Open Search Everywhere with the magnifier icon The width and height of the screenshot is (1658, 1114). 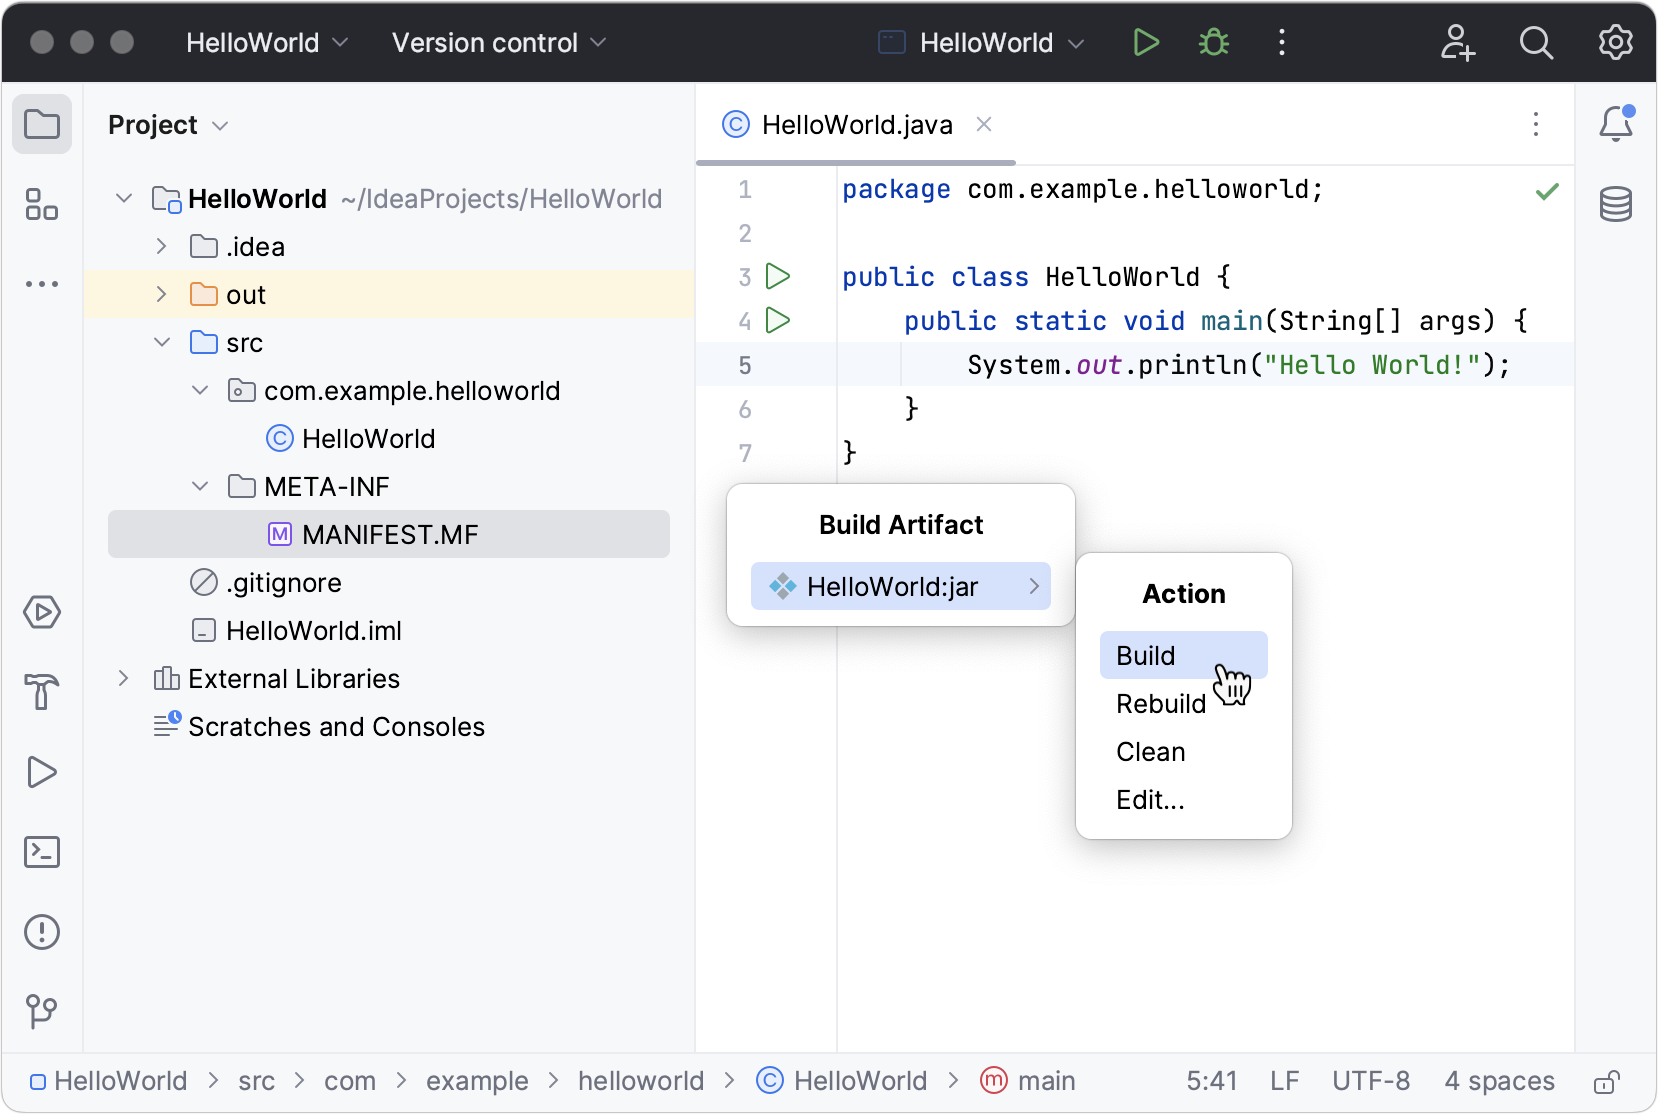[1537, 42]
